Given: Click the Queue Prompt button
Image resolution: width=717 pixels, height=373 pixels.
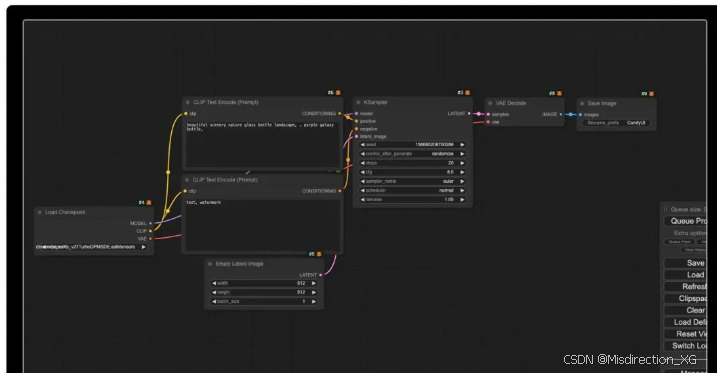Looking at the screenshot, I should [x=685, y=221].
